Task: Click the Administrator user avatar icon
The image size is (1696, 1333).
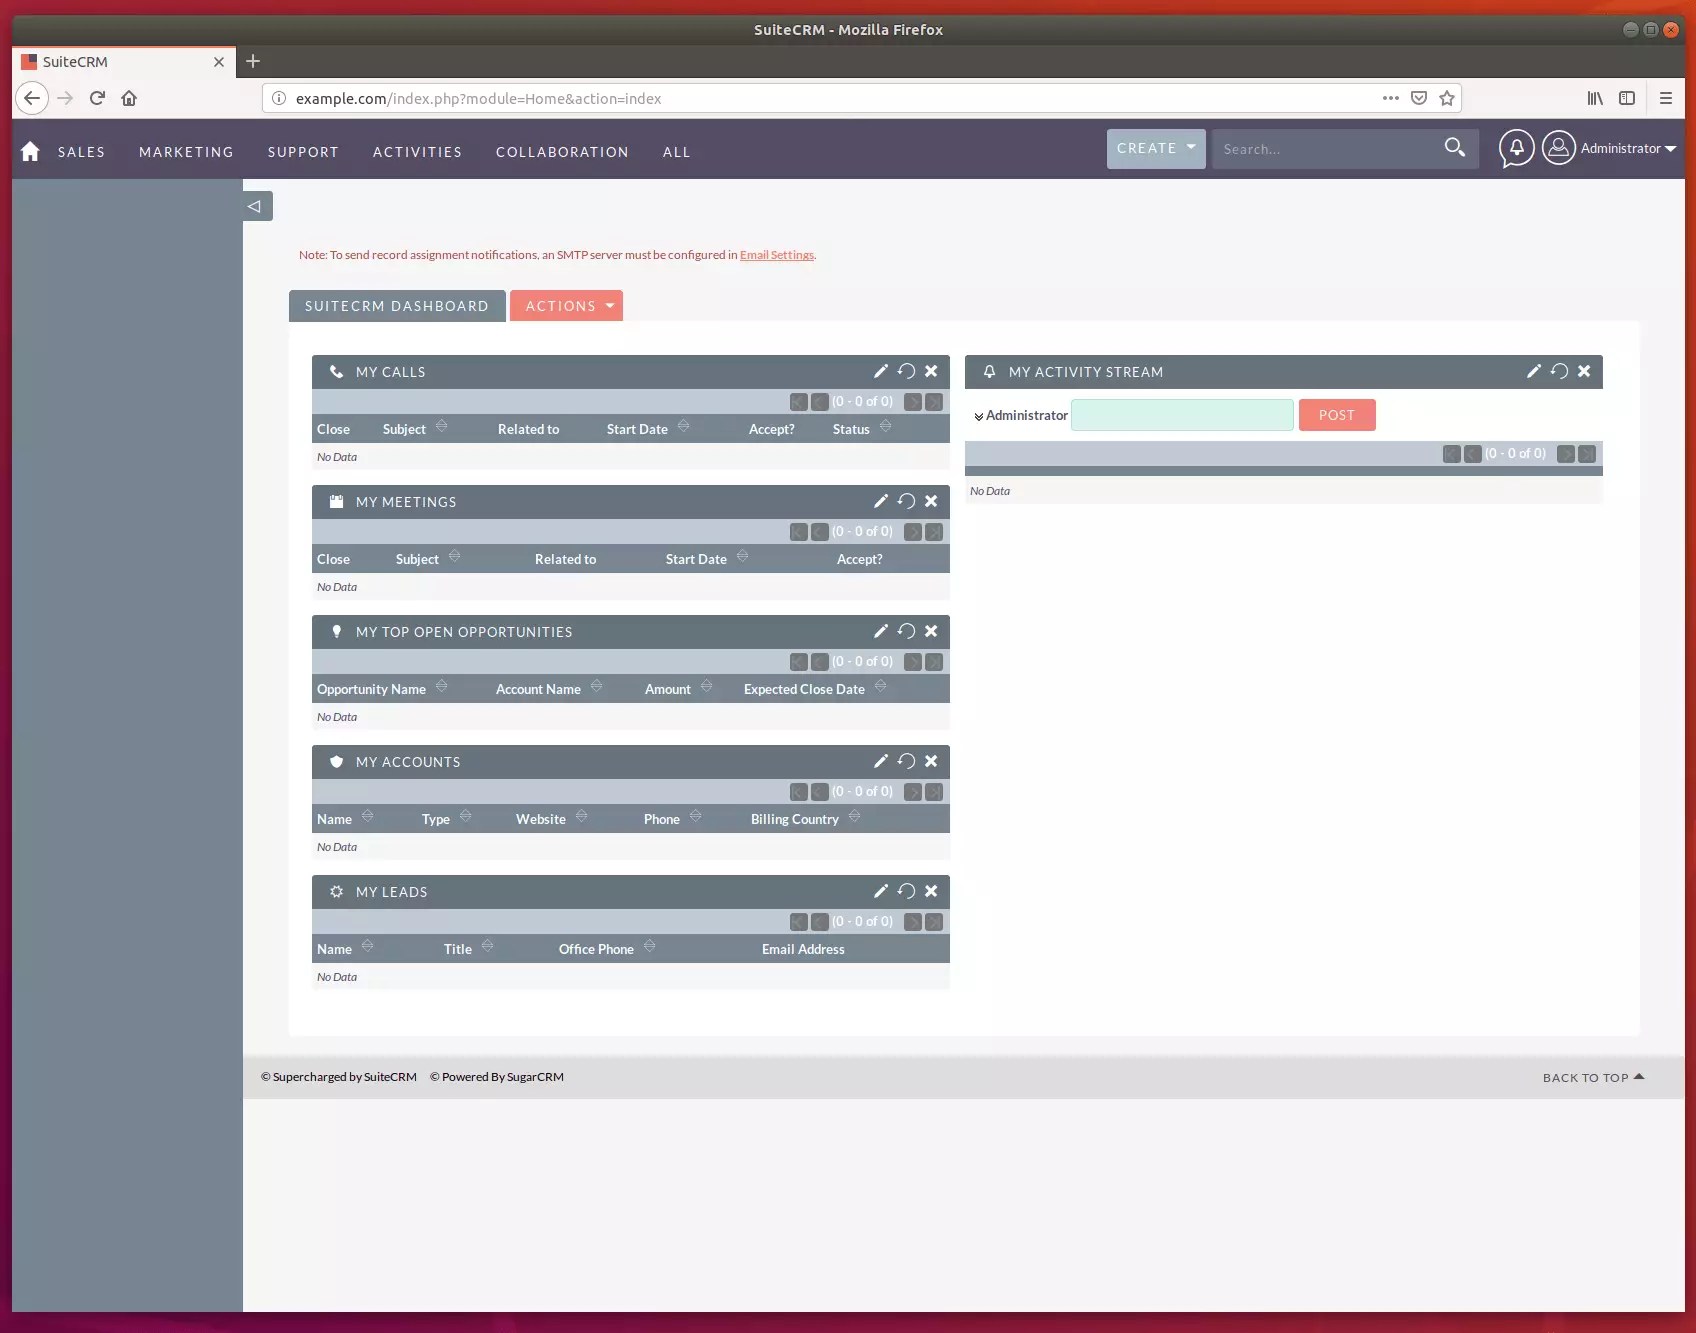Action: (x=1558, y=148)
